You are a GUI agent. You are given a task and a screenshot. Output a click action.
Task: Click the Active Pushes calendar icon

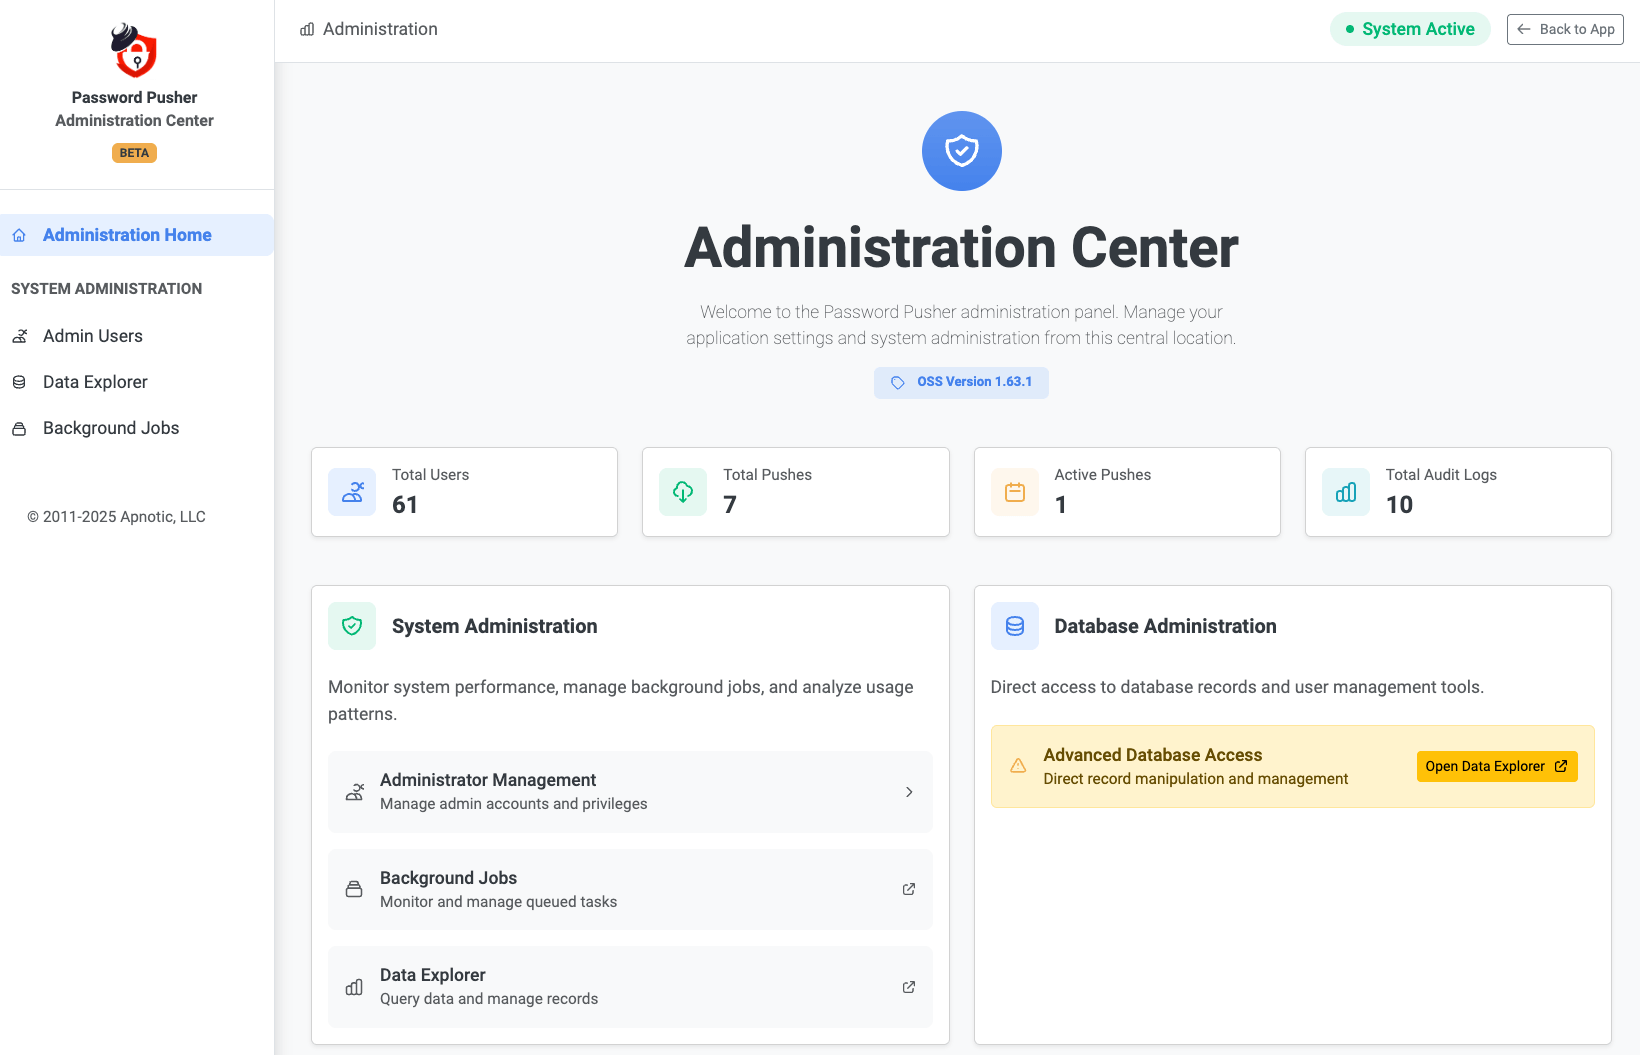tap(1014, 492)
